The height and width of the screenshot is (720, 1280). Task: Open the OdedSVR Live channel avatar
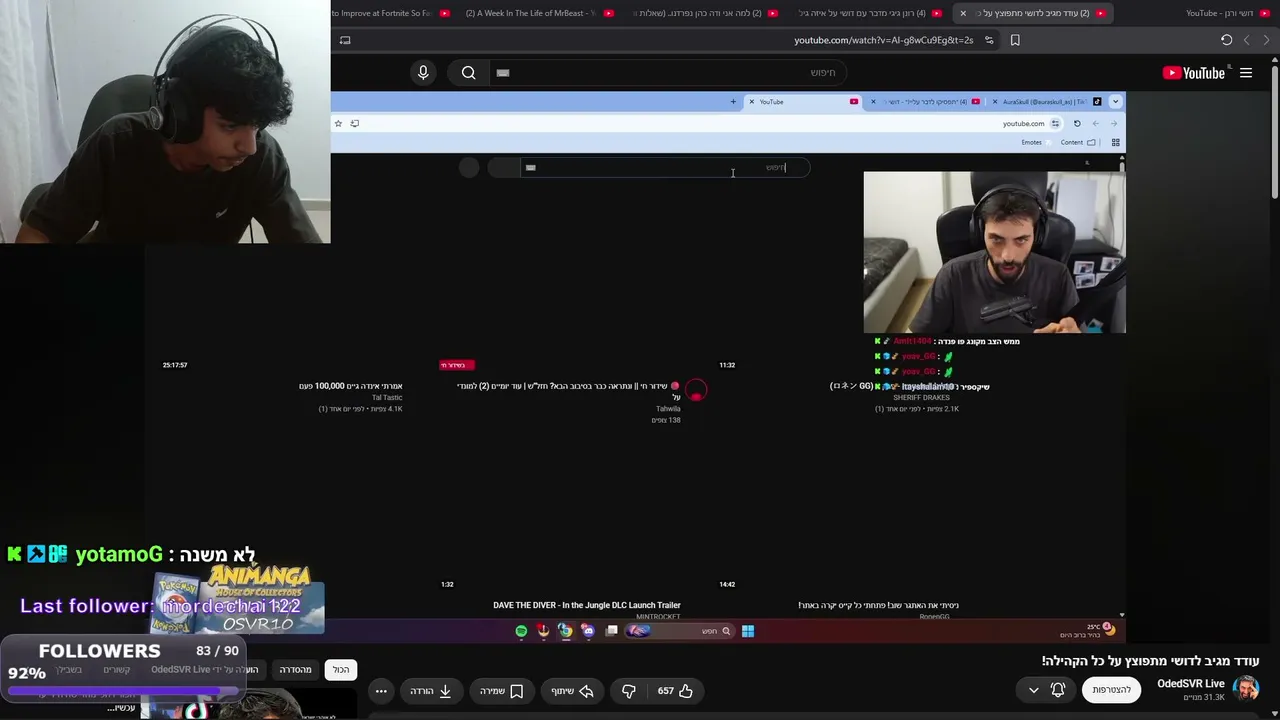tap(1246, 689)
